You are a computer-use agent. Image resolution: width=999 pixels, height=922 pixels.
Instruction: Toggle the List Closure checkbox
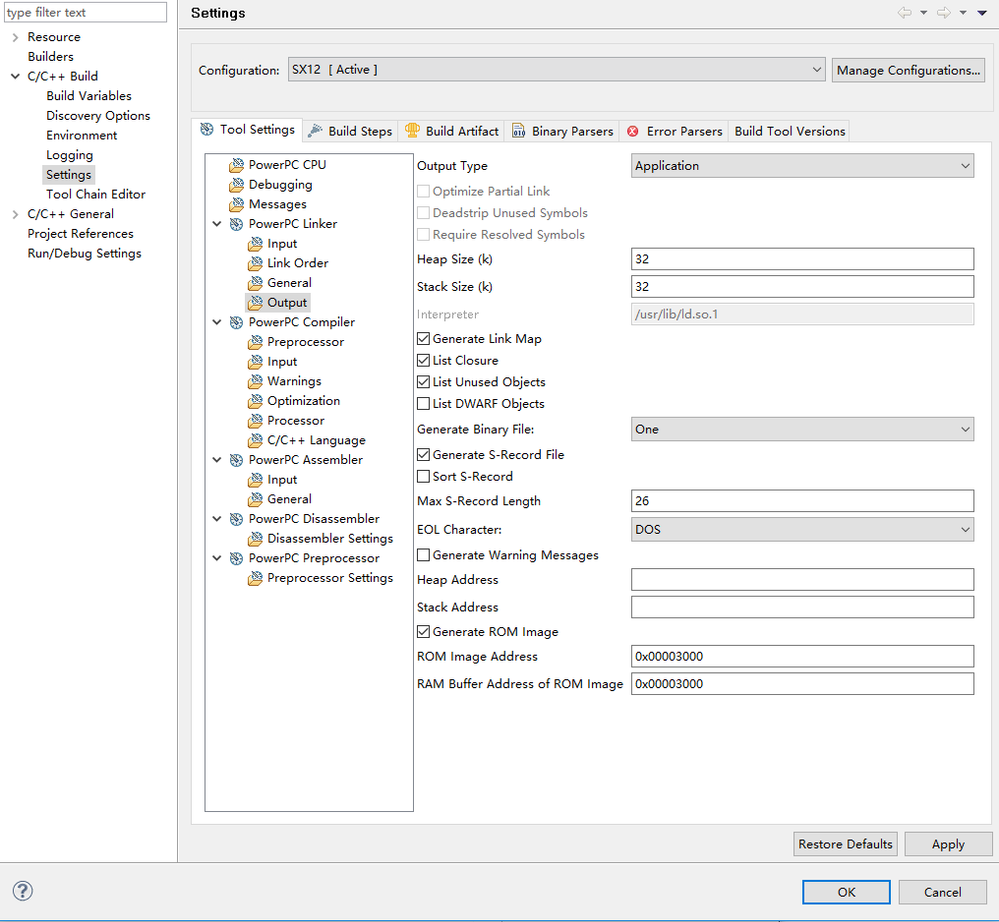click(423, 361)
